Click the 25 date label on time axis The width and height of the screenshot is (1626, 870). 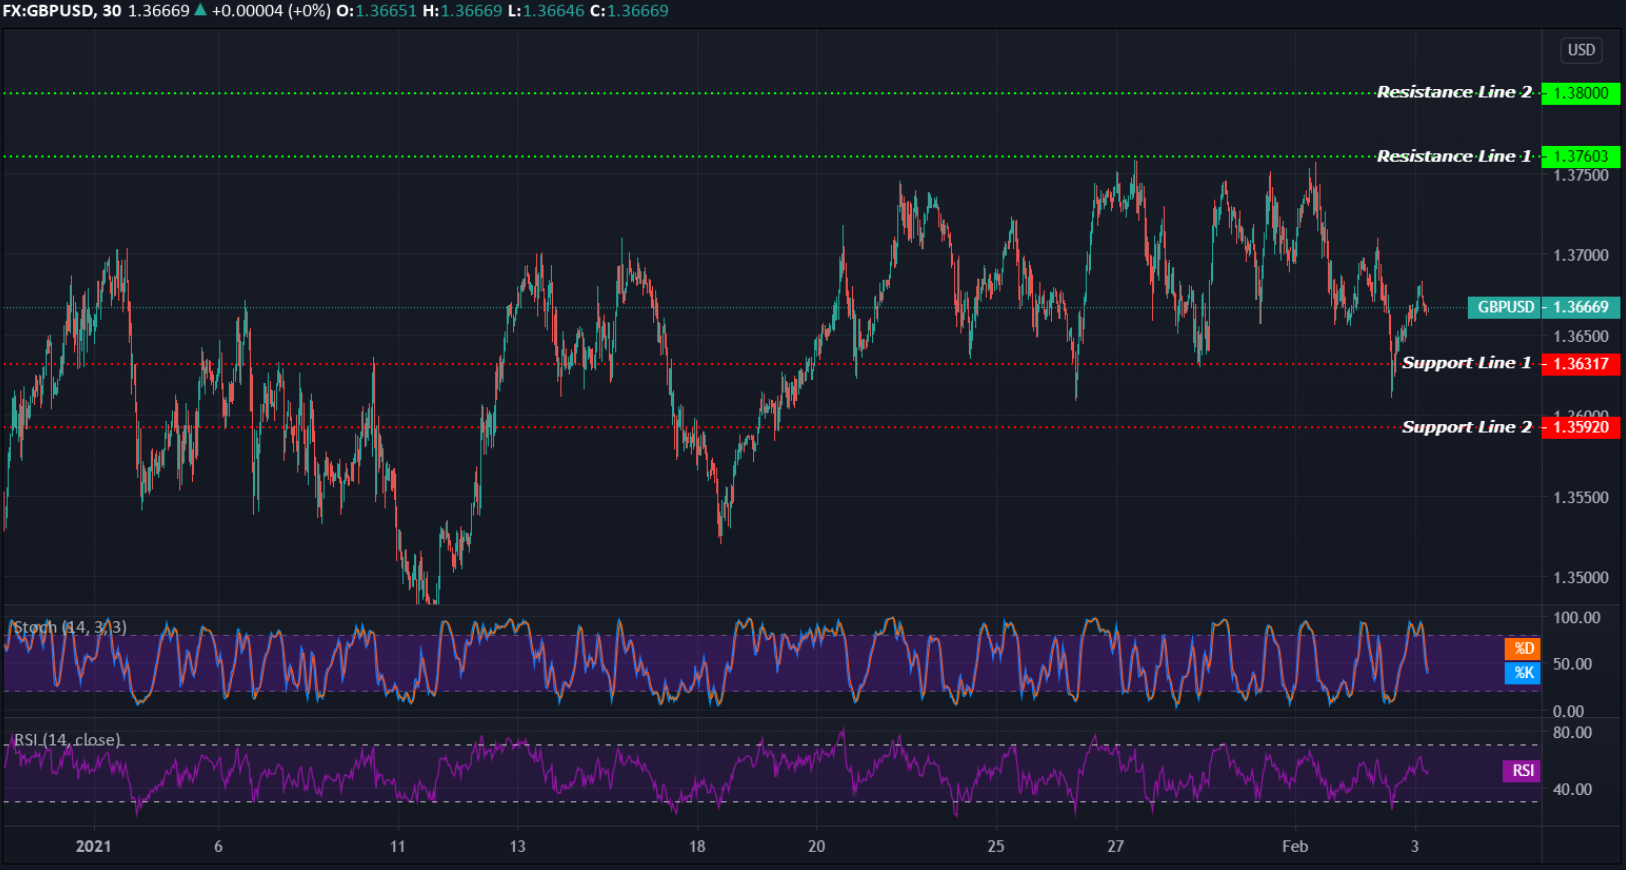pyautogui.click(x=996, y=846)
